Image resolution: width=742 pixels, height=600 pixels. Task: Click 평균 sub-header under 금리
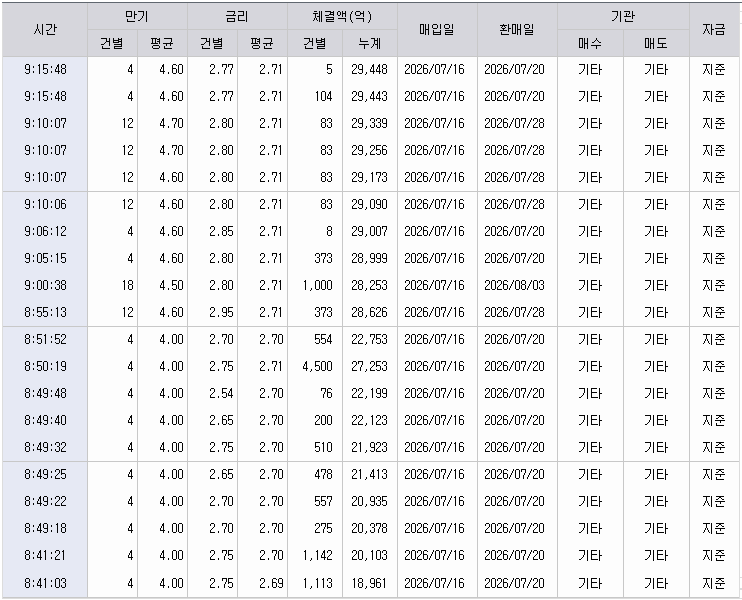point(262,44)
